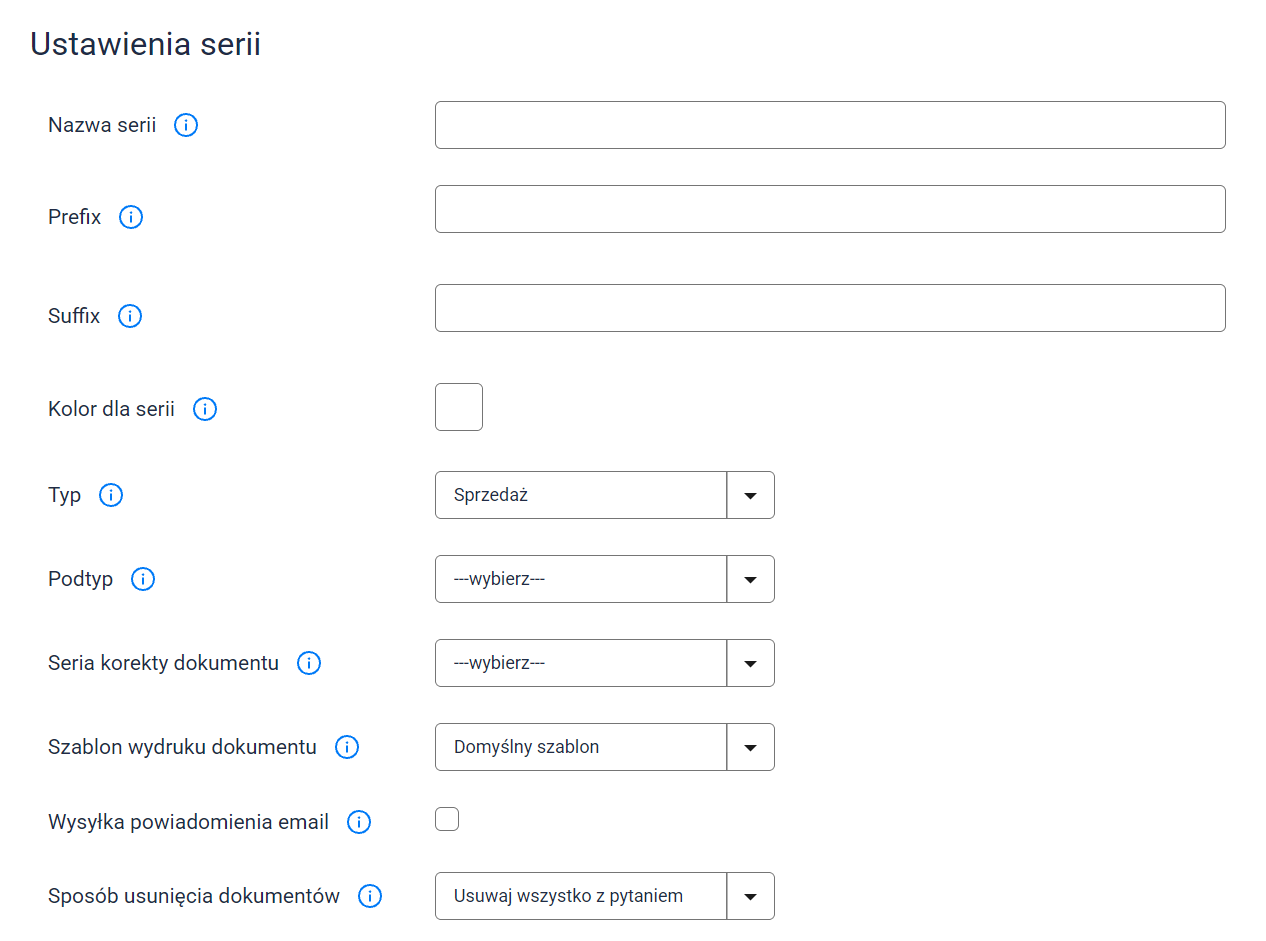Expand the Domyślny szablon dropdown
This screenshot has width=1266, height=941.
click(x=605, y=747)
